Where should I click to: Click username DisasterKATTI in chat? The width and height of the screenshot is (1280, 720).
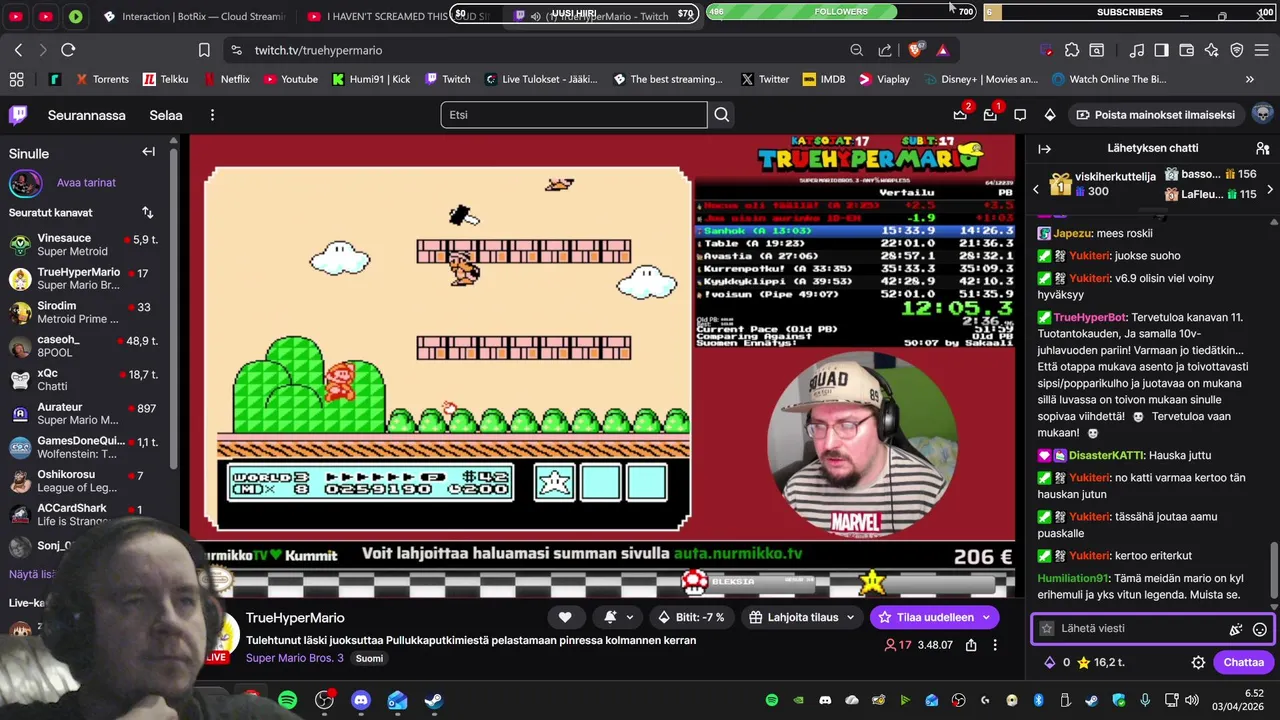tap(1107, 455)
